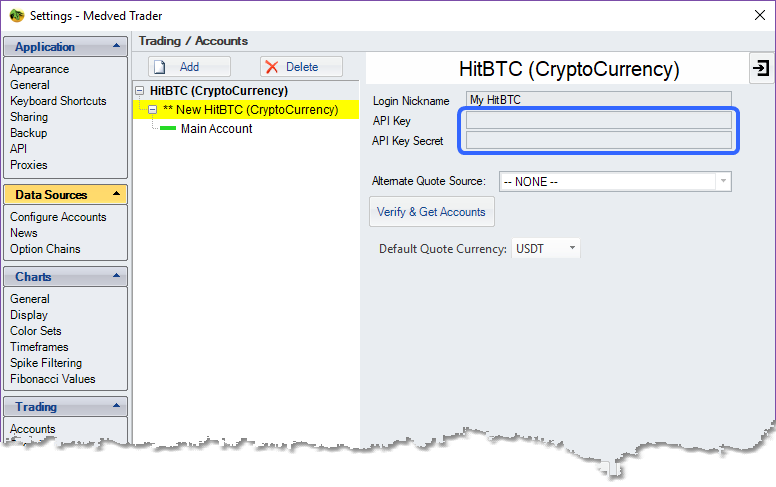Image resolution: width=776 pixels, height=487 pixels.
Task: Open Color Sets settings
Action: [x=36, y=331]
